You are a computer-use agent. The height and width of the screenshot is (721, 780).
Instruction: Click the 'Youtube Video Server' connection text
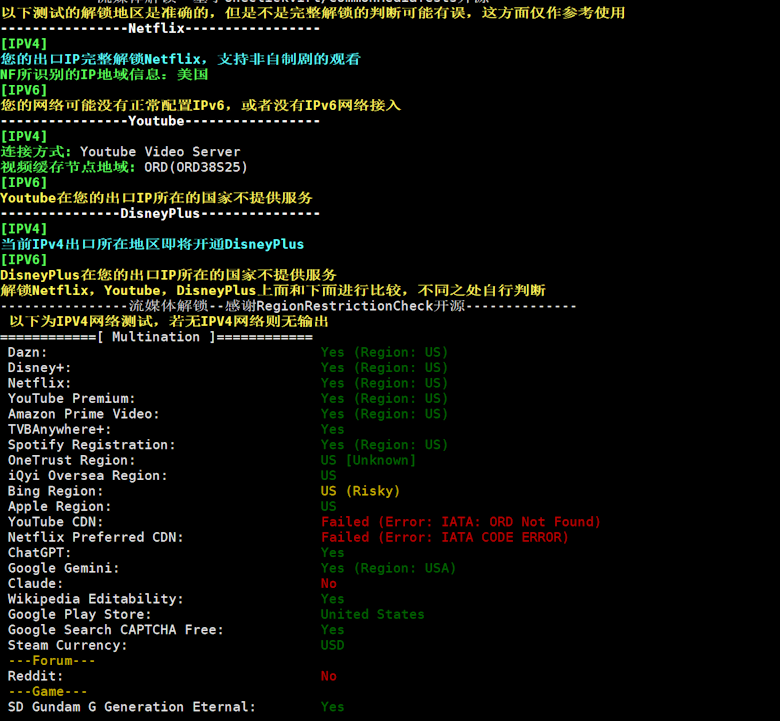click(x=160, y=152)
